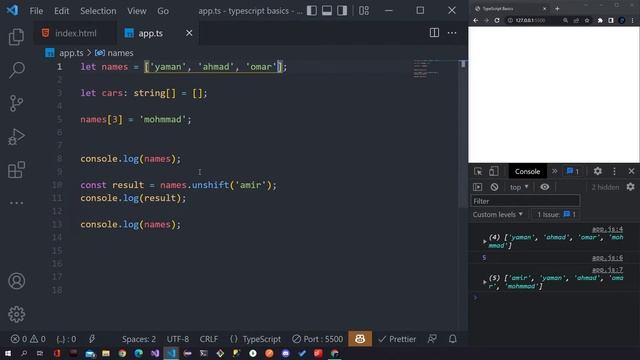
Task: Expand the logged array of 4 items
Action: (x=484, y=241)
